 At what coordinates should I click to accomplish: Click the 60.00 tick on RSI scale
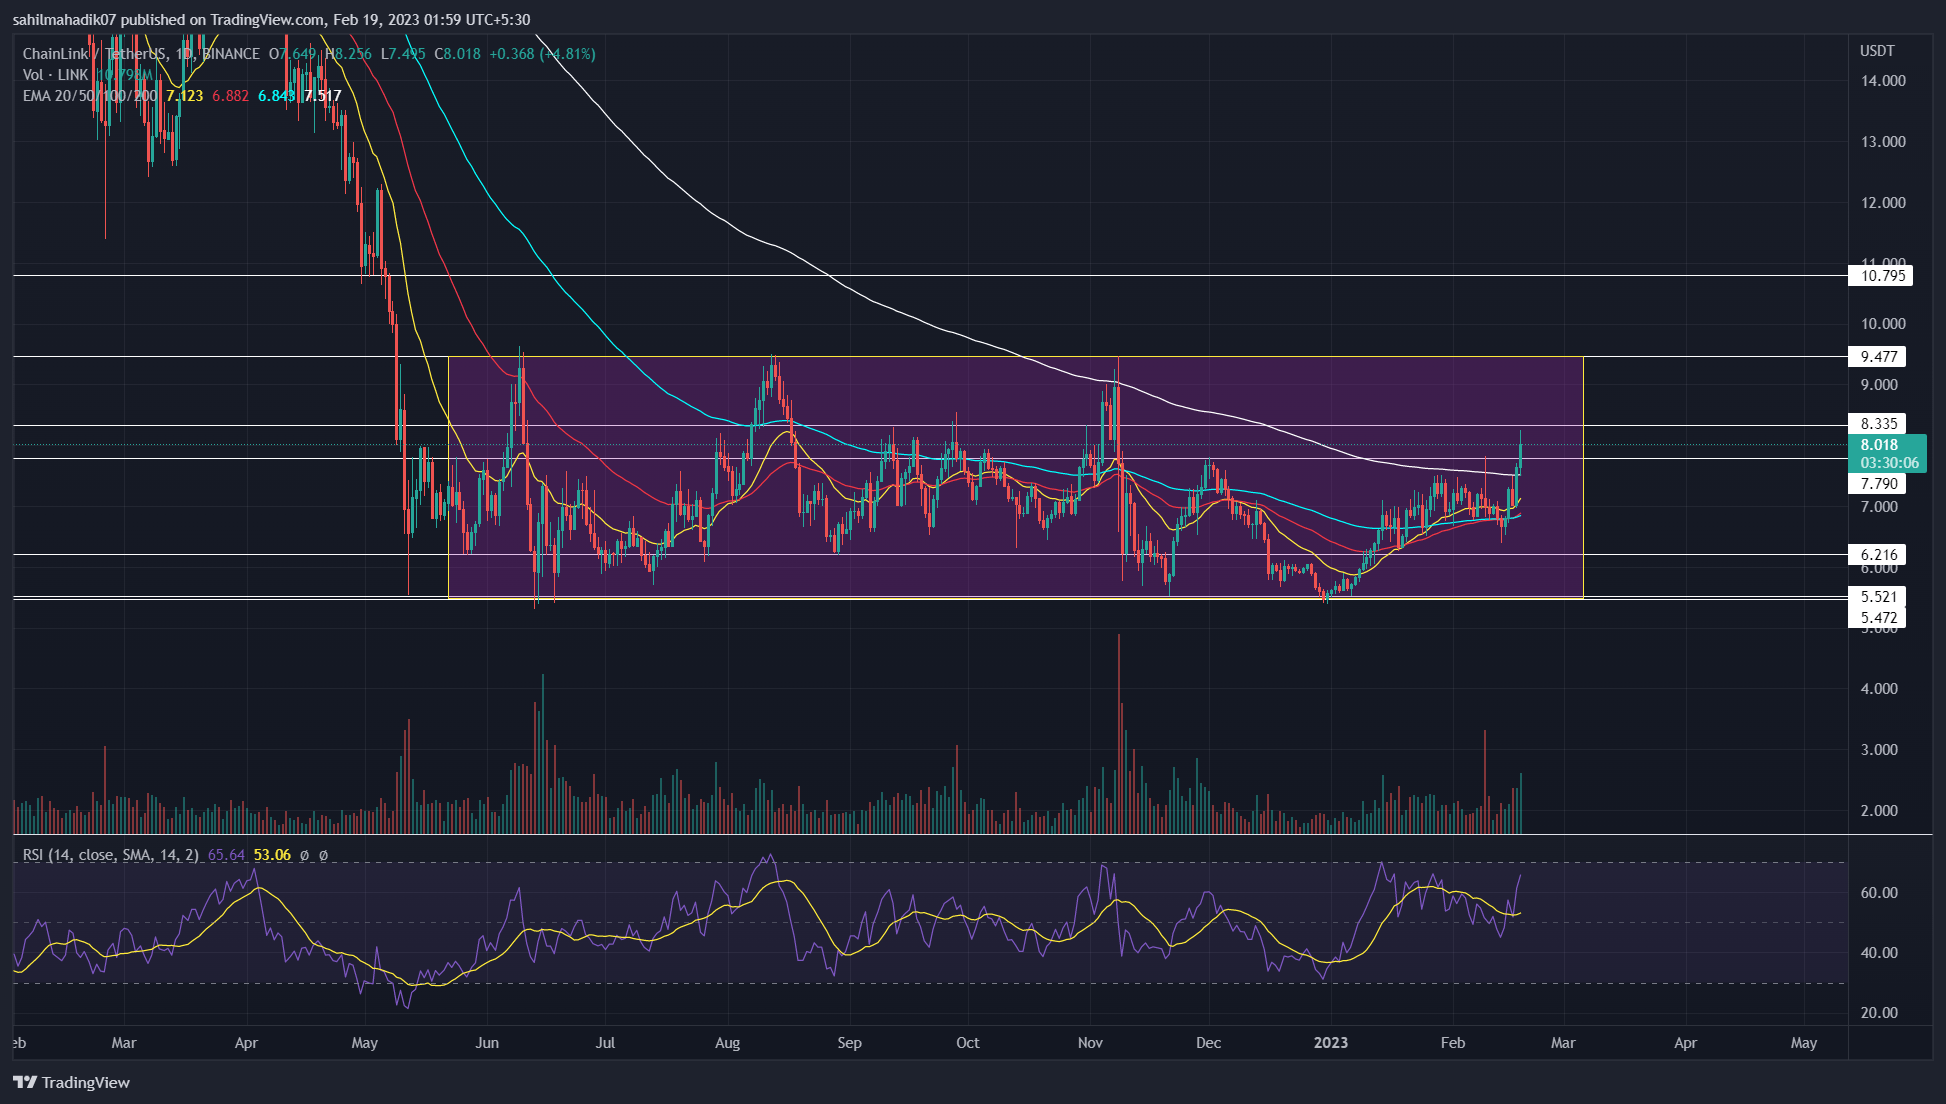pyautogui.click(x=1879, y=893)
